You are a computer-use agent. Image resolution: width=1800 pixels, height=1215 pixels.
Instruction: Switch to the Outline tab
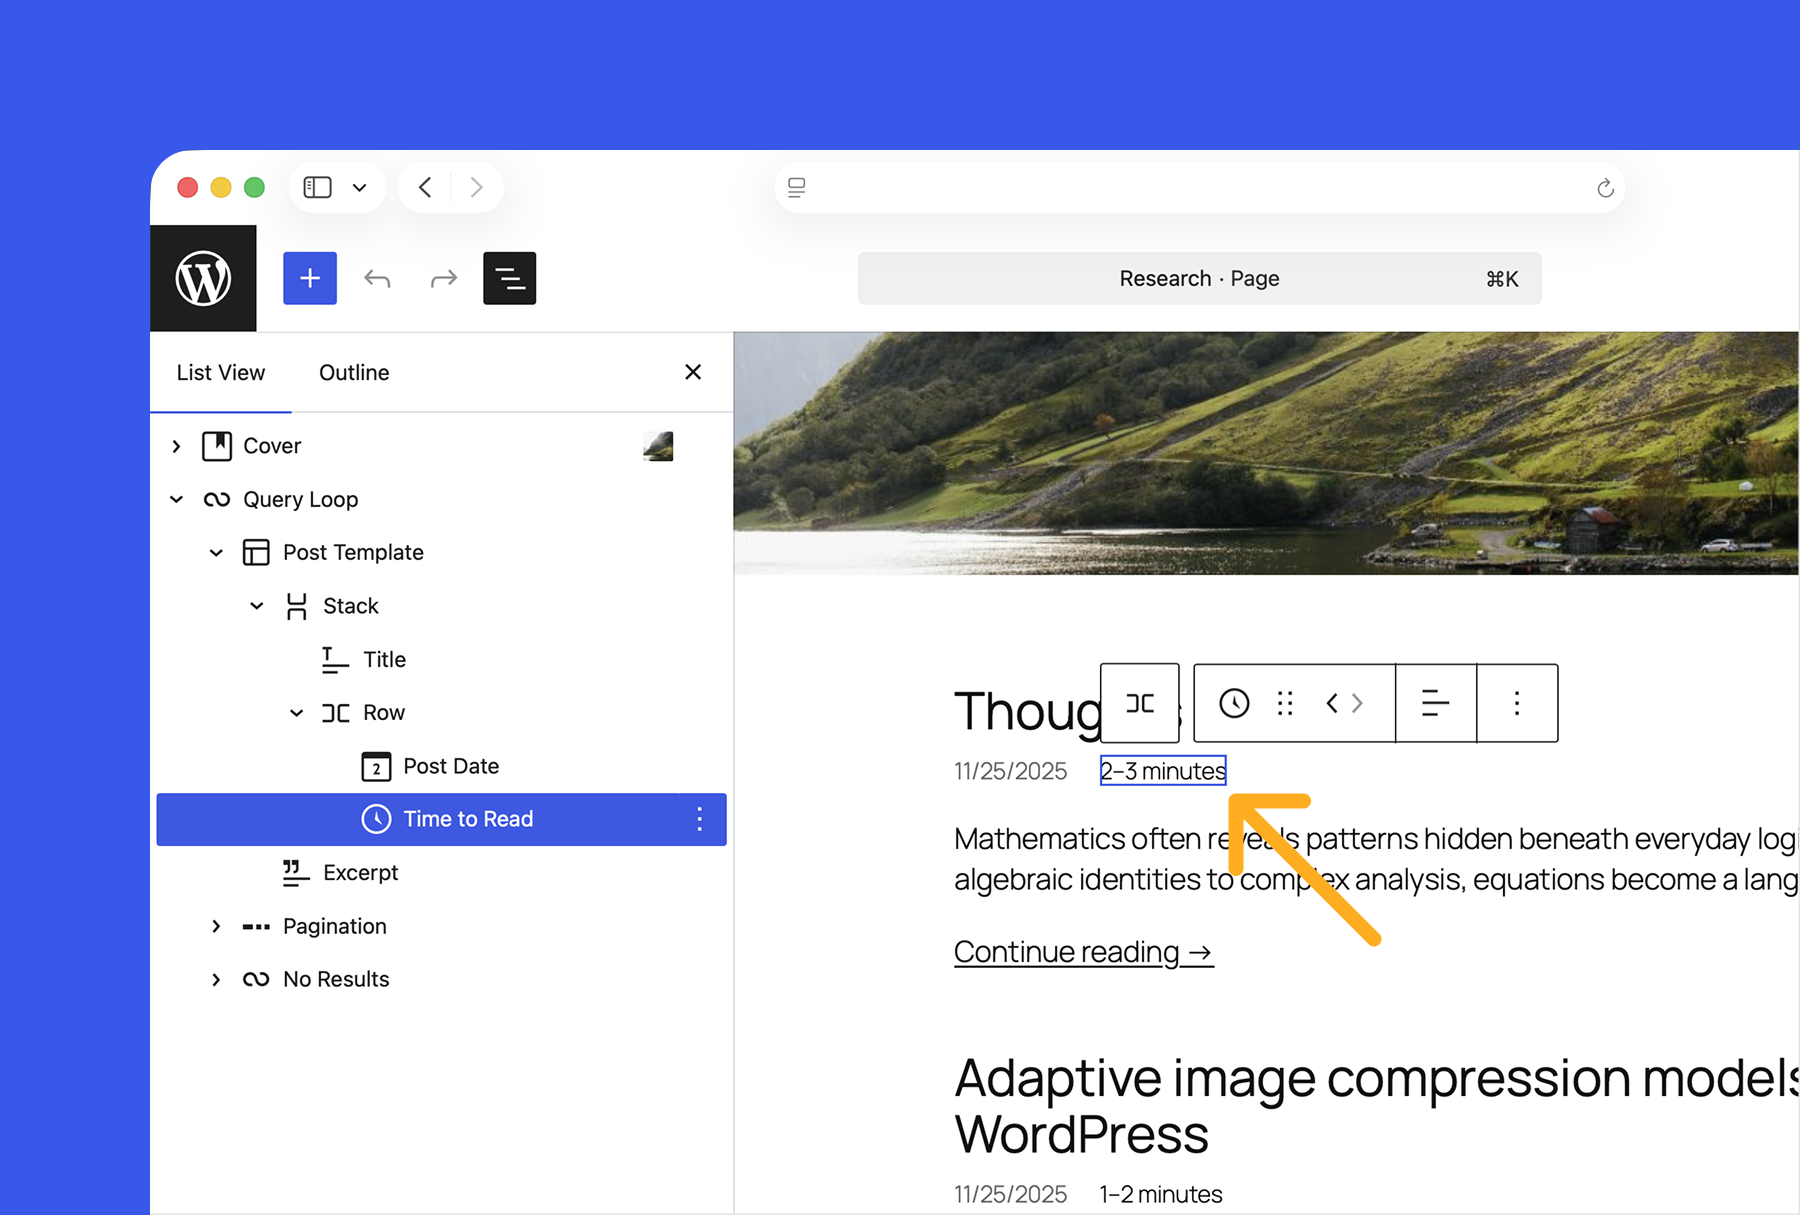coord(353,372)
